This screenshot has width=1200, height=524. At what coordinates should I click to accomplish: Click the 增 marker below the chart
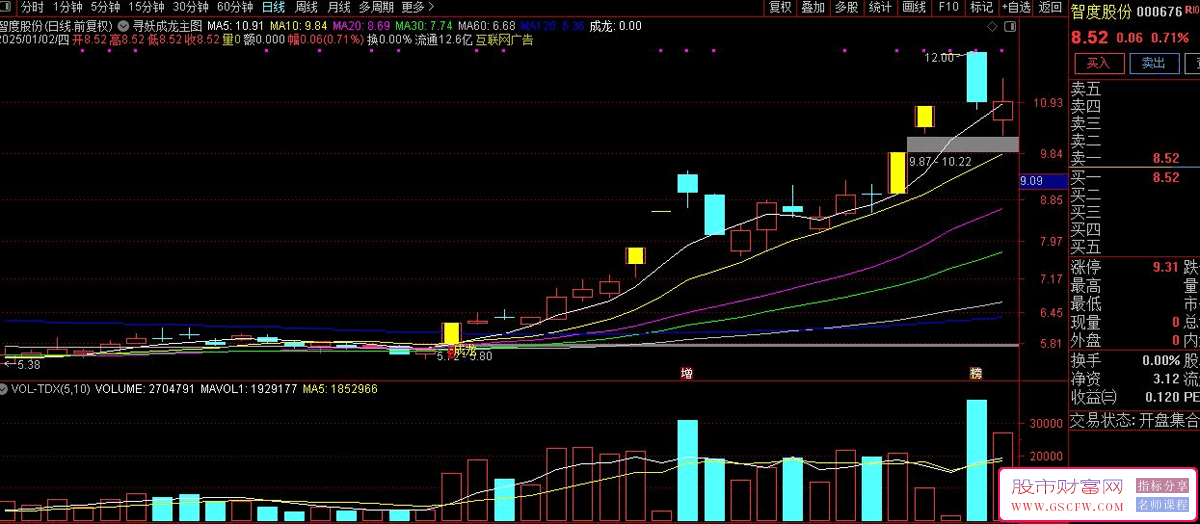(686, 373)
